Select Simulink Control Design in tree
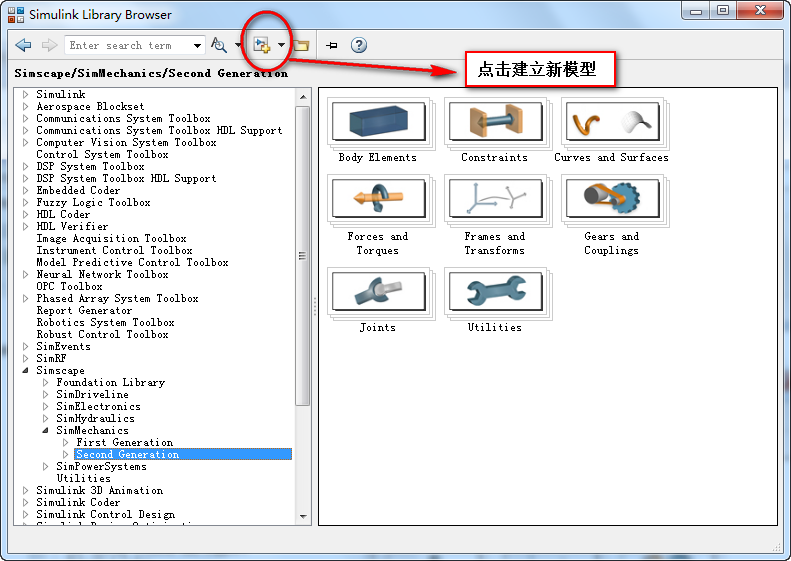Viewport: 791px width, 561px height. [106, 515]
